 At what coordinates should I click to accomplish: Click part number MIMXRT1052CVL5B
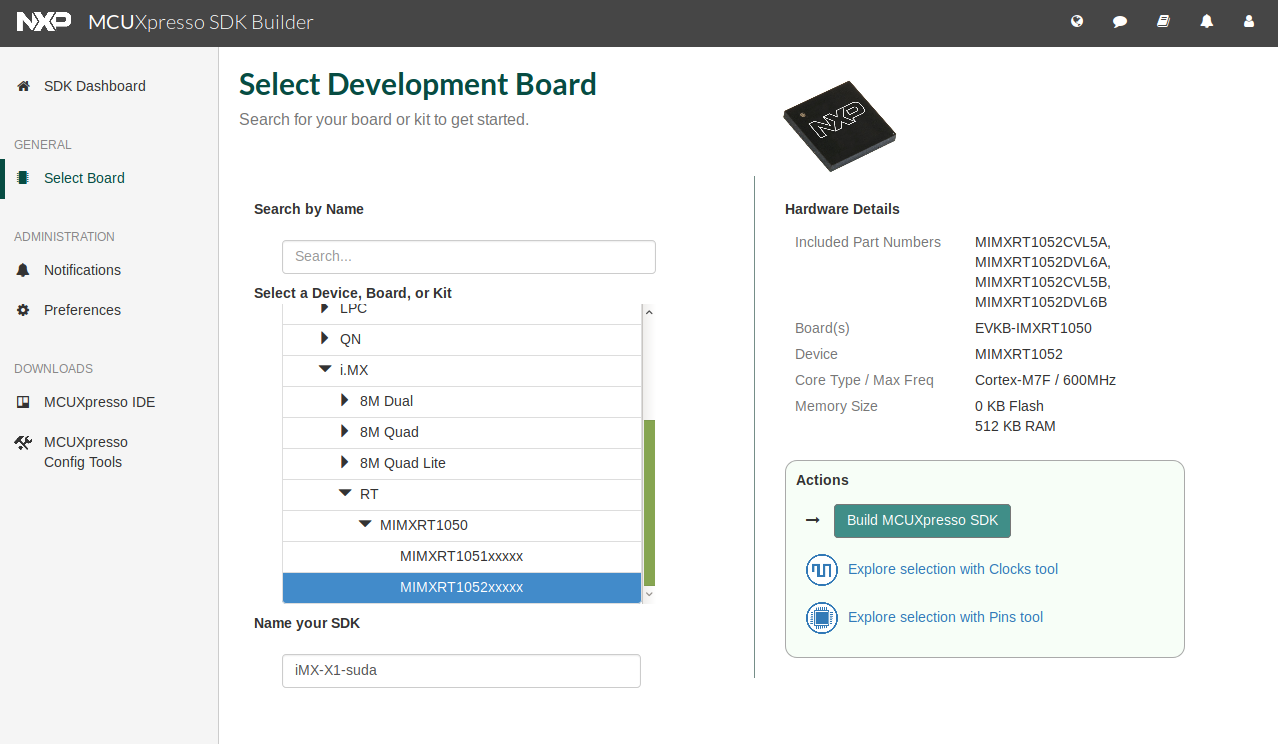pyautogui.click(x=1043, y=282)
